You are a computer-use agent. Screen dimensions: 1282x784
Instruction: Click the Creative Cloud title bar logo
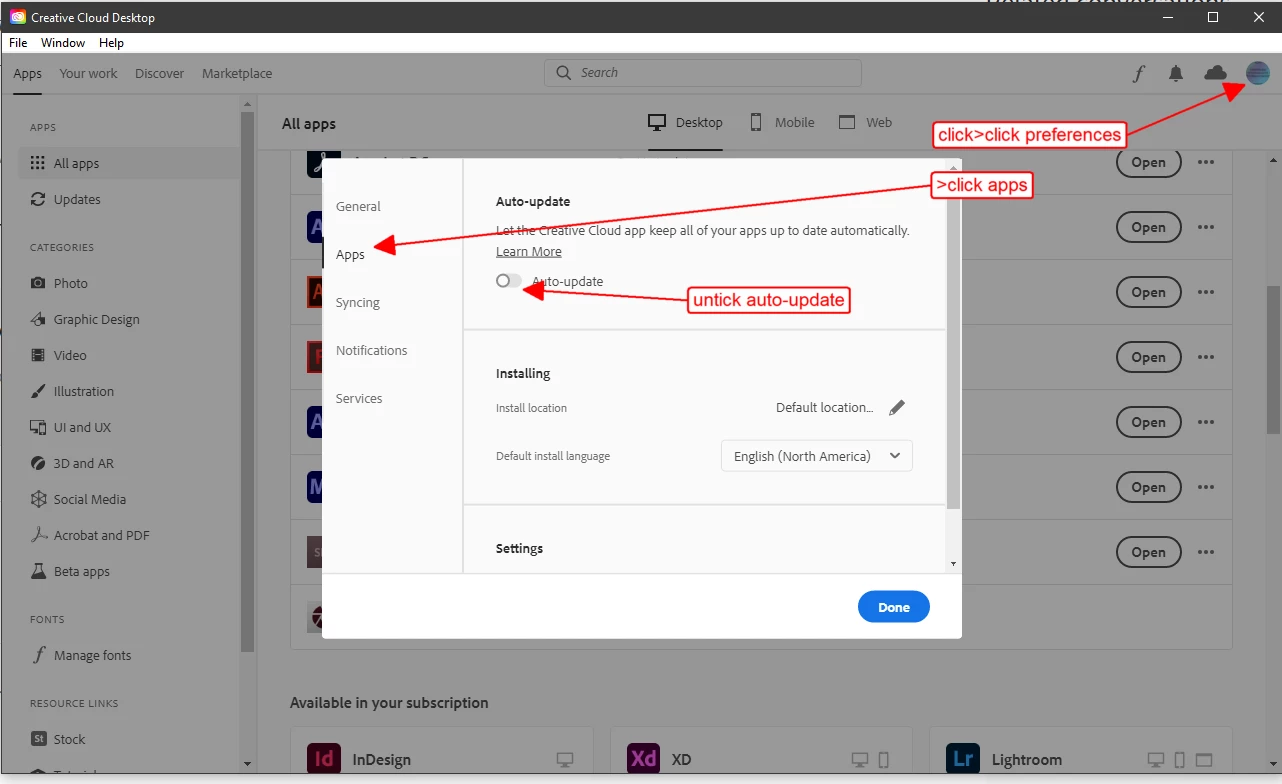pos(18,17)
